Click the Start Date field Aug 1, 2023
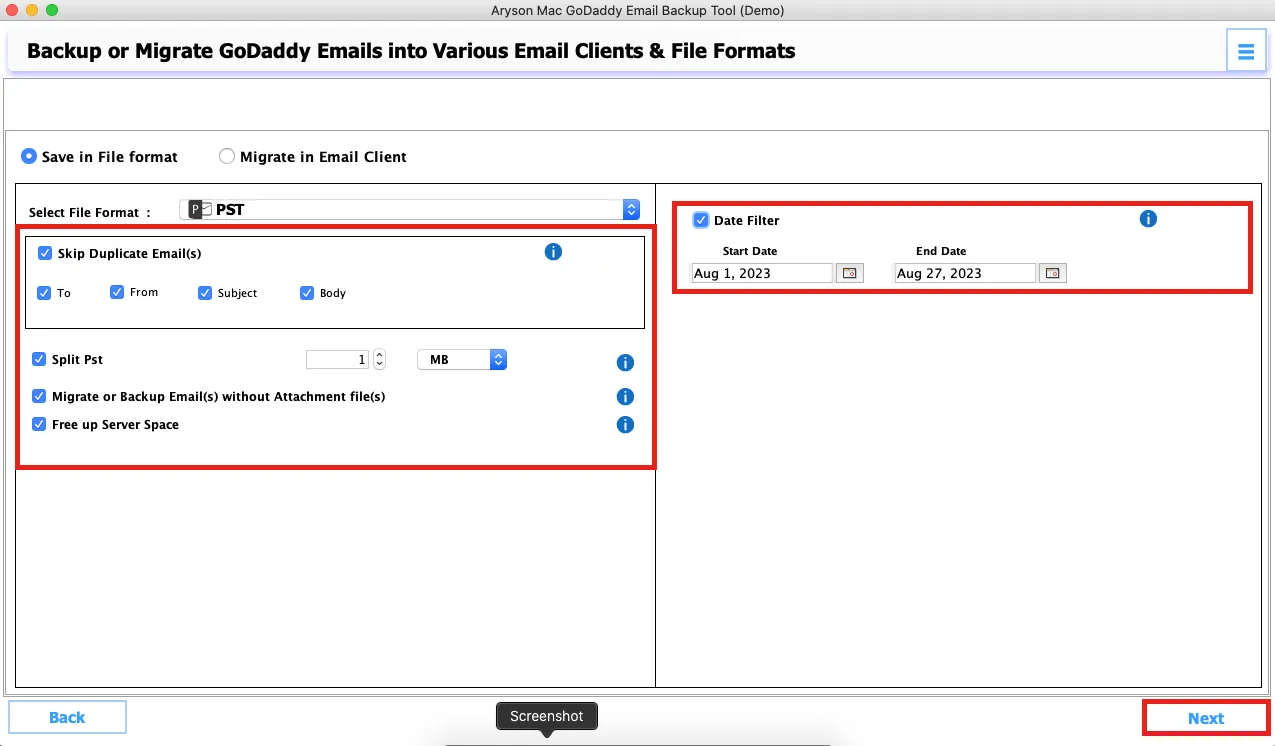This screenshot has height=746, width=1275. [762, 273]
